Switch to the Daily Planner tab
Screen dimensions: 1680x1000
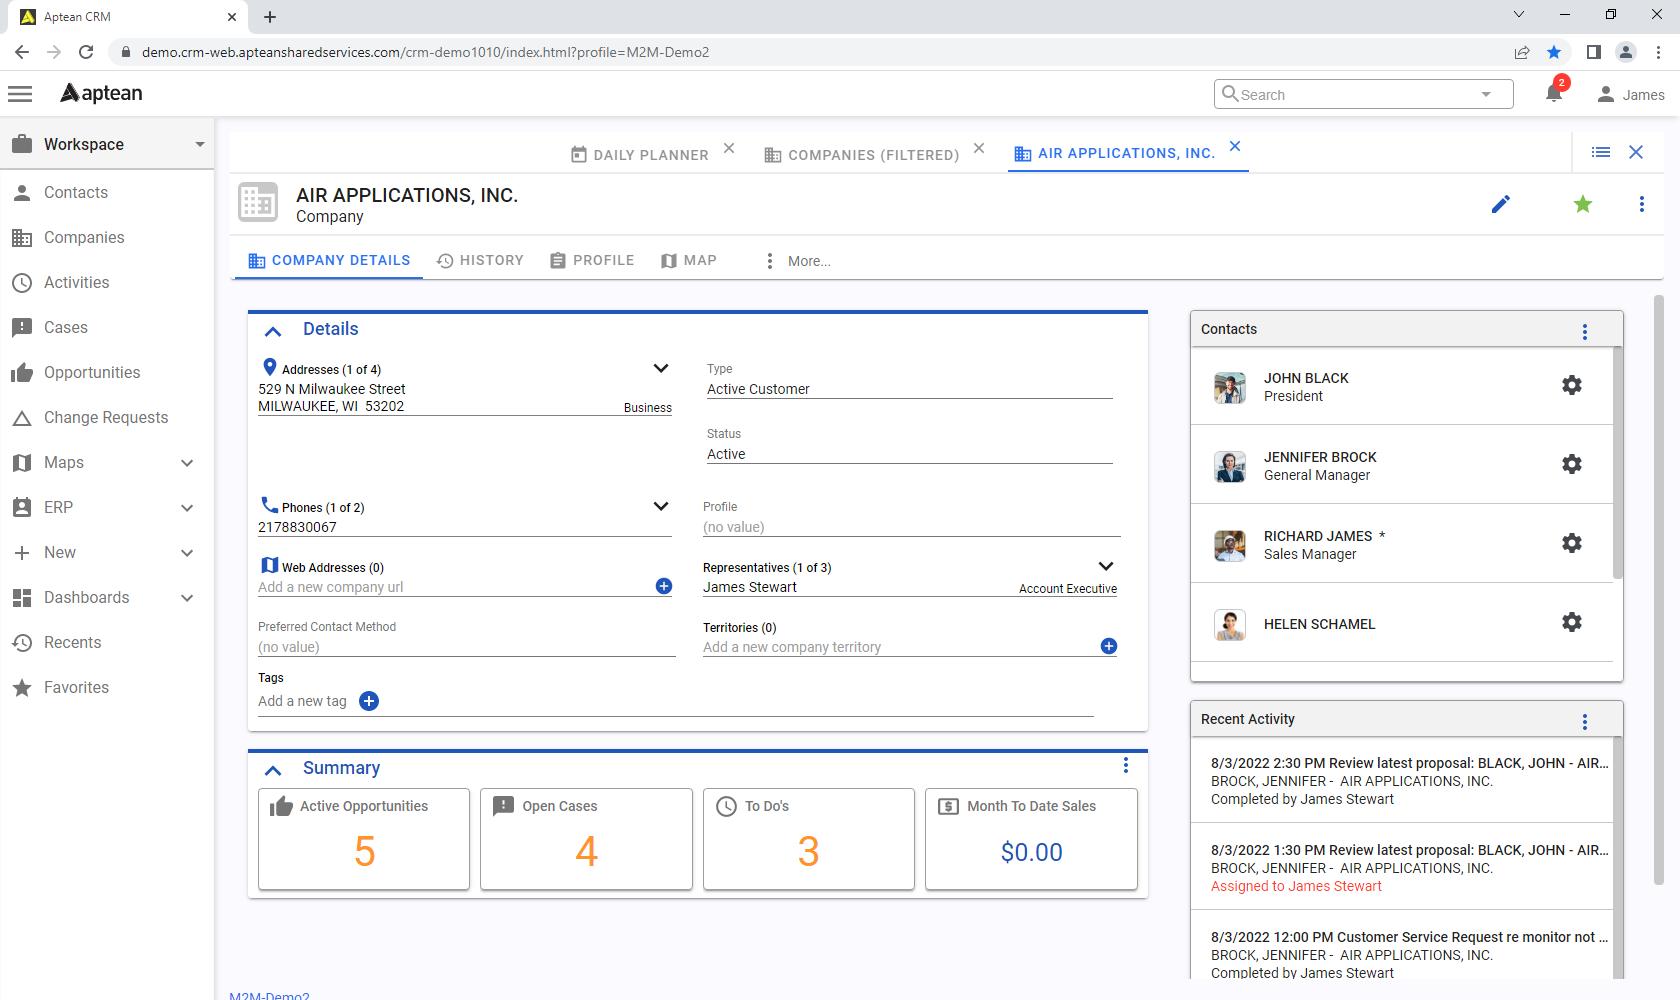(x=640, y=155)
